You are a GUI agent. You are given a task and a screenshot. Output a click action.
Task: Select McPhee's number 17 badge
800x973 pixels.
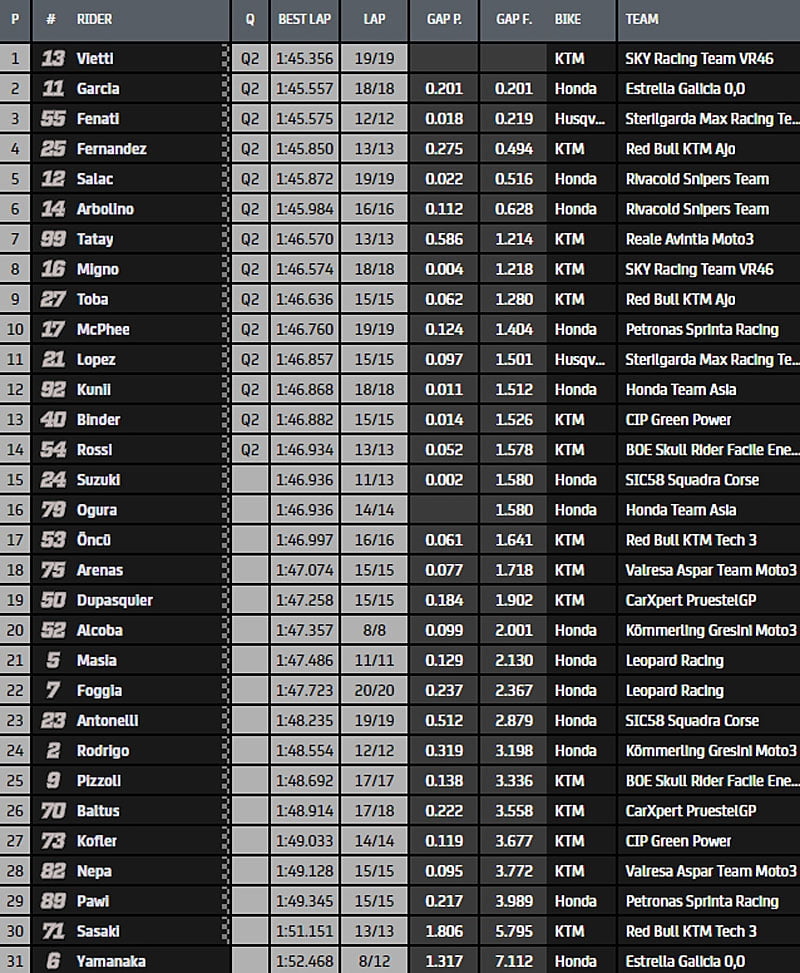53,329
